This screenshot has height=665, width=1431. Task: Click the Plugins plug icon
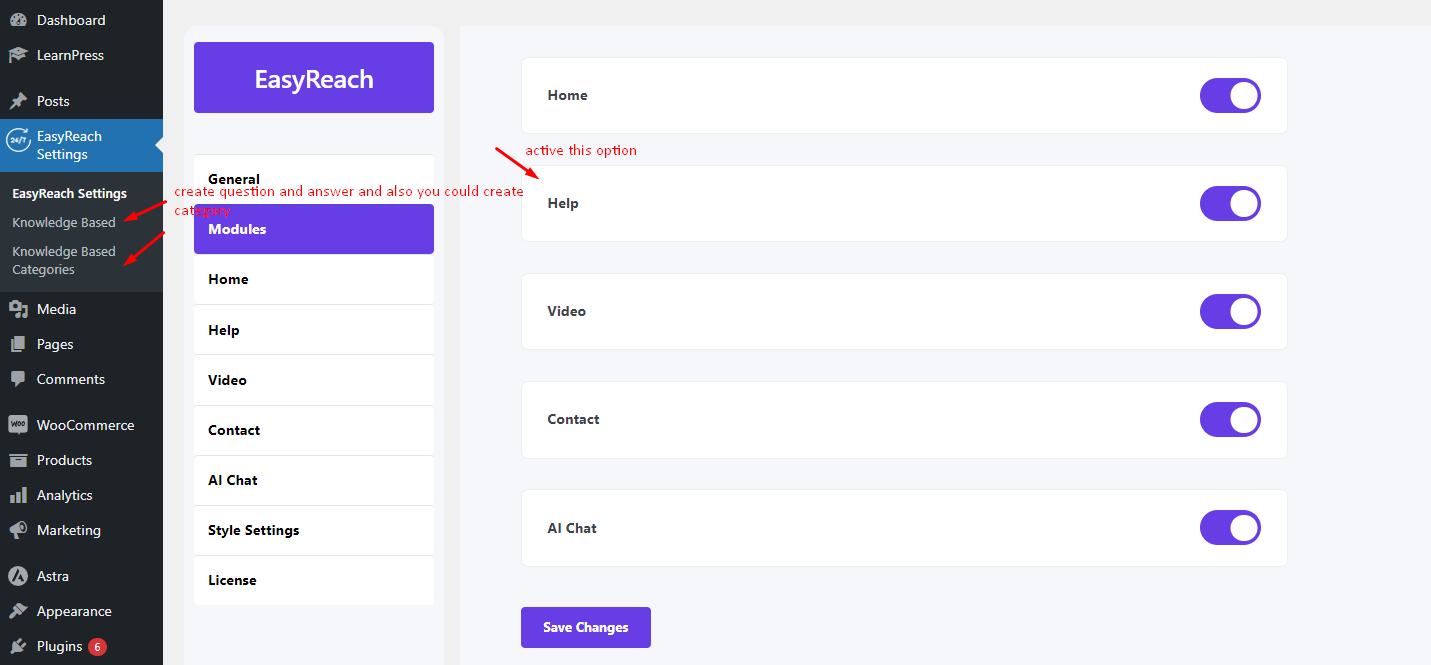(18, 646)
